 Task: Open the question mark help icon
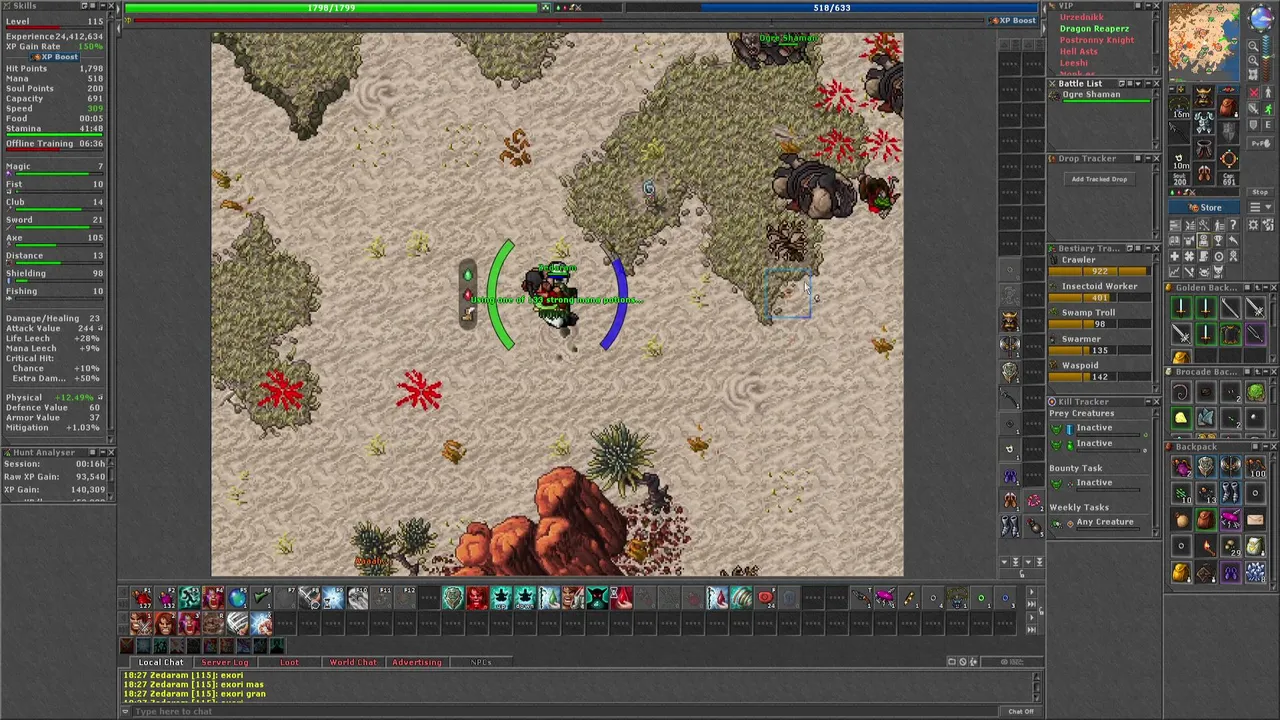pos(1233,225)
